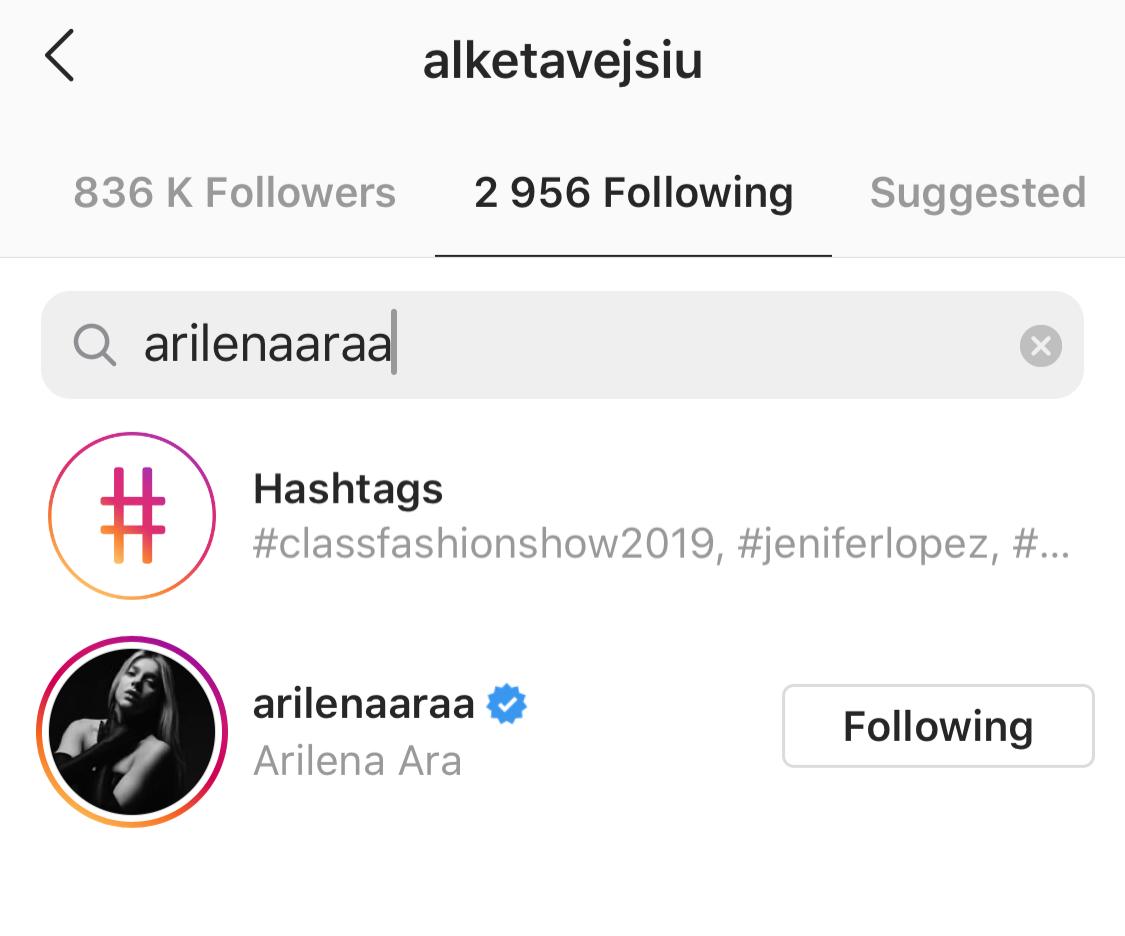This screenshot has width=1125, height=936.
Task: Open the Hashtags followed list
Action: pyautogui.click(x=562, y=516)
